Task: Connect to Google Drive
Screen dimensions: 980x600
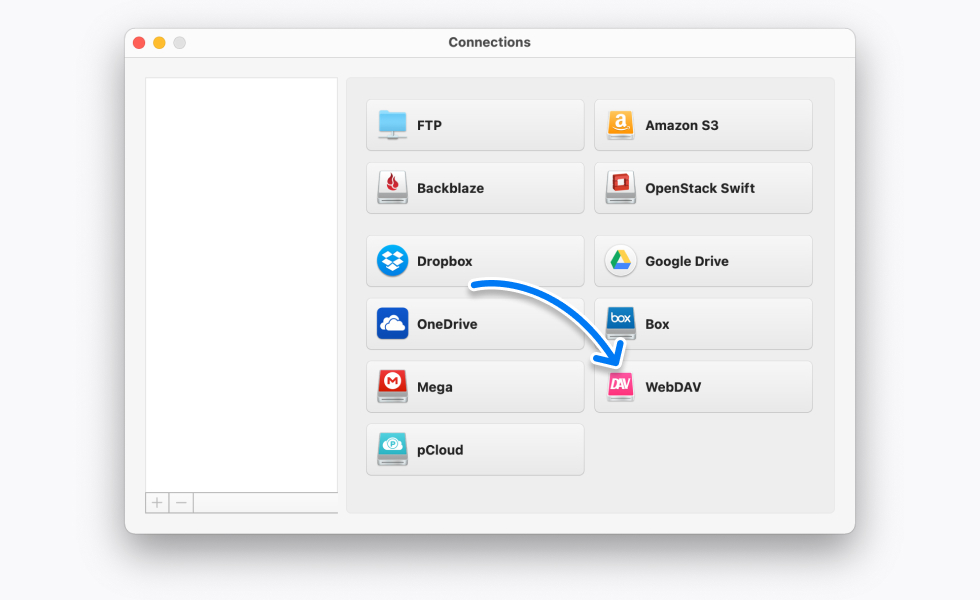Action: (x=703, y=261)
